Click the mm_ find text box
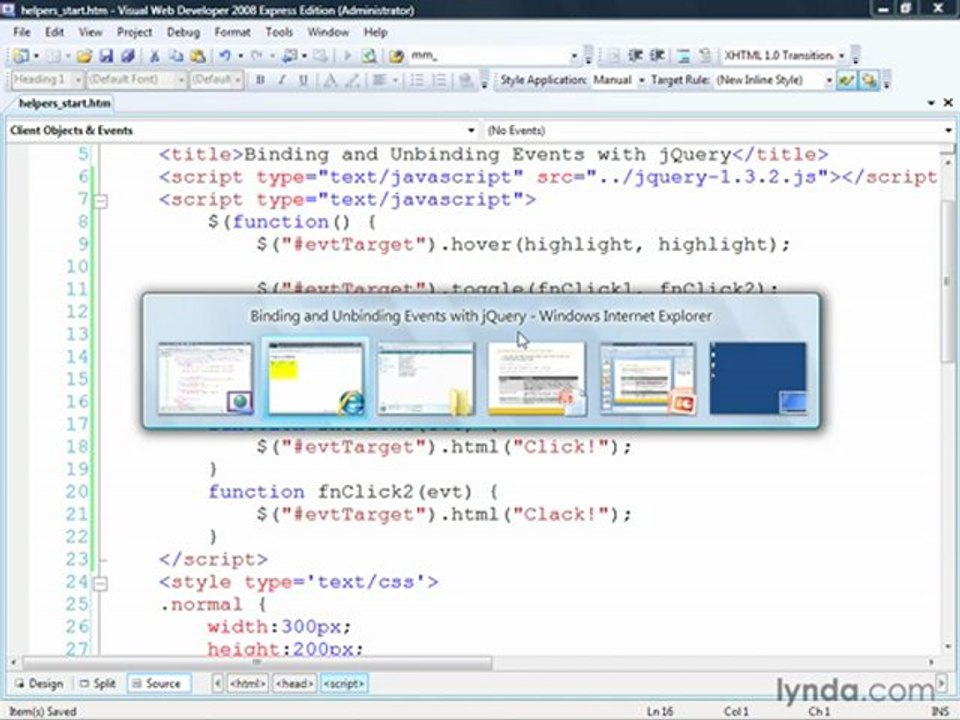This screenshot has height=720, width=960. click(489, 56)
